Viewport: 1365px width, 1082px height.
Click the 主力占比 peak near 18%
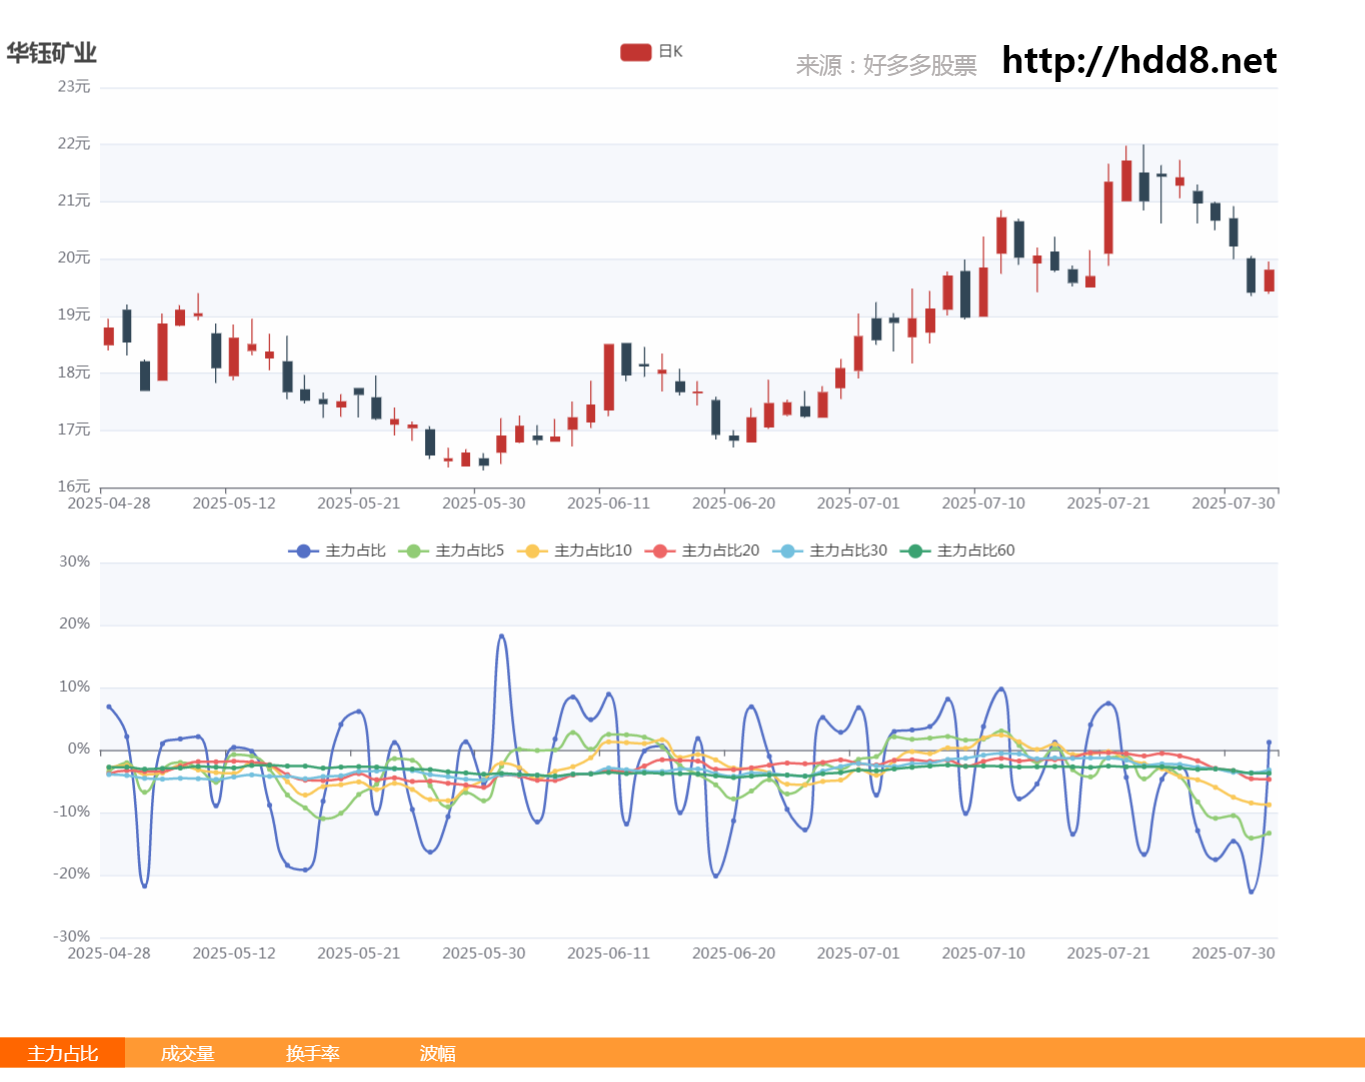[502, 636]
